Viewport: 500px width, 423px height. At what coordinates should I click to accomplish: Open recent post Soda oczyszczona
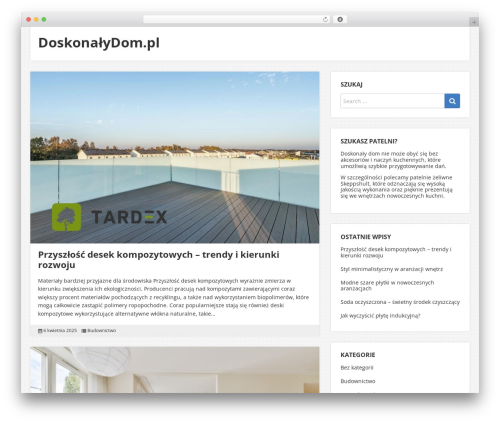click(400, 302)
